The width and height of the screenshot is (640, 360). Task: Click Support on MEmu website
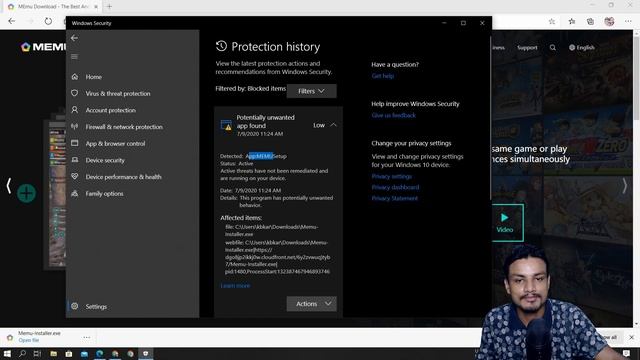527,48
